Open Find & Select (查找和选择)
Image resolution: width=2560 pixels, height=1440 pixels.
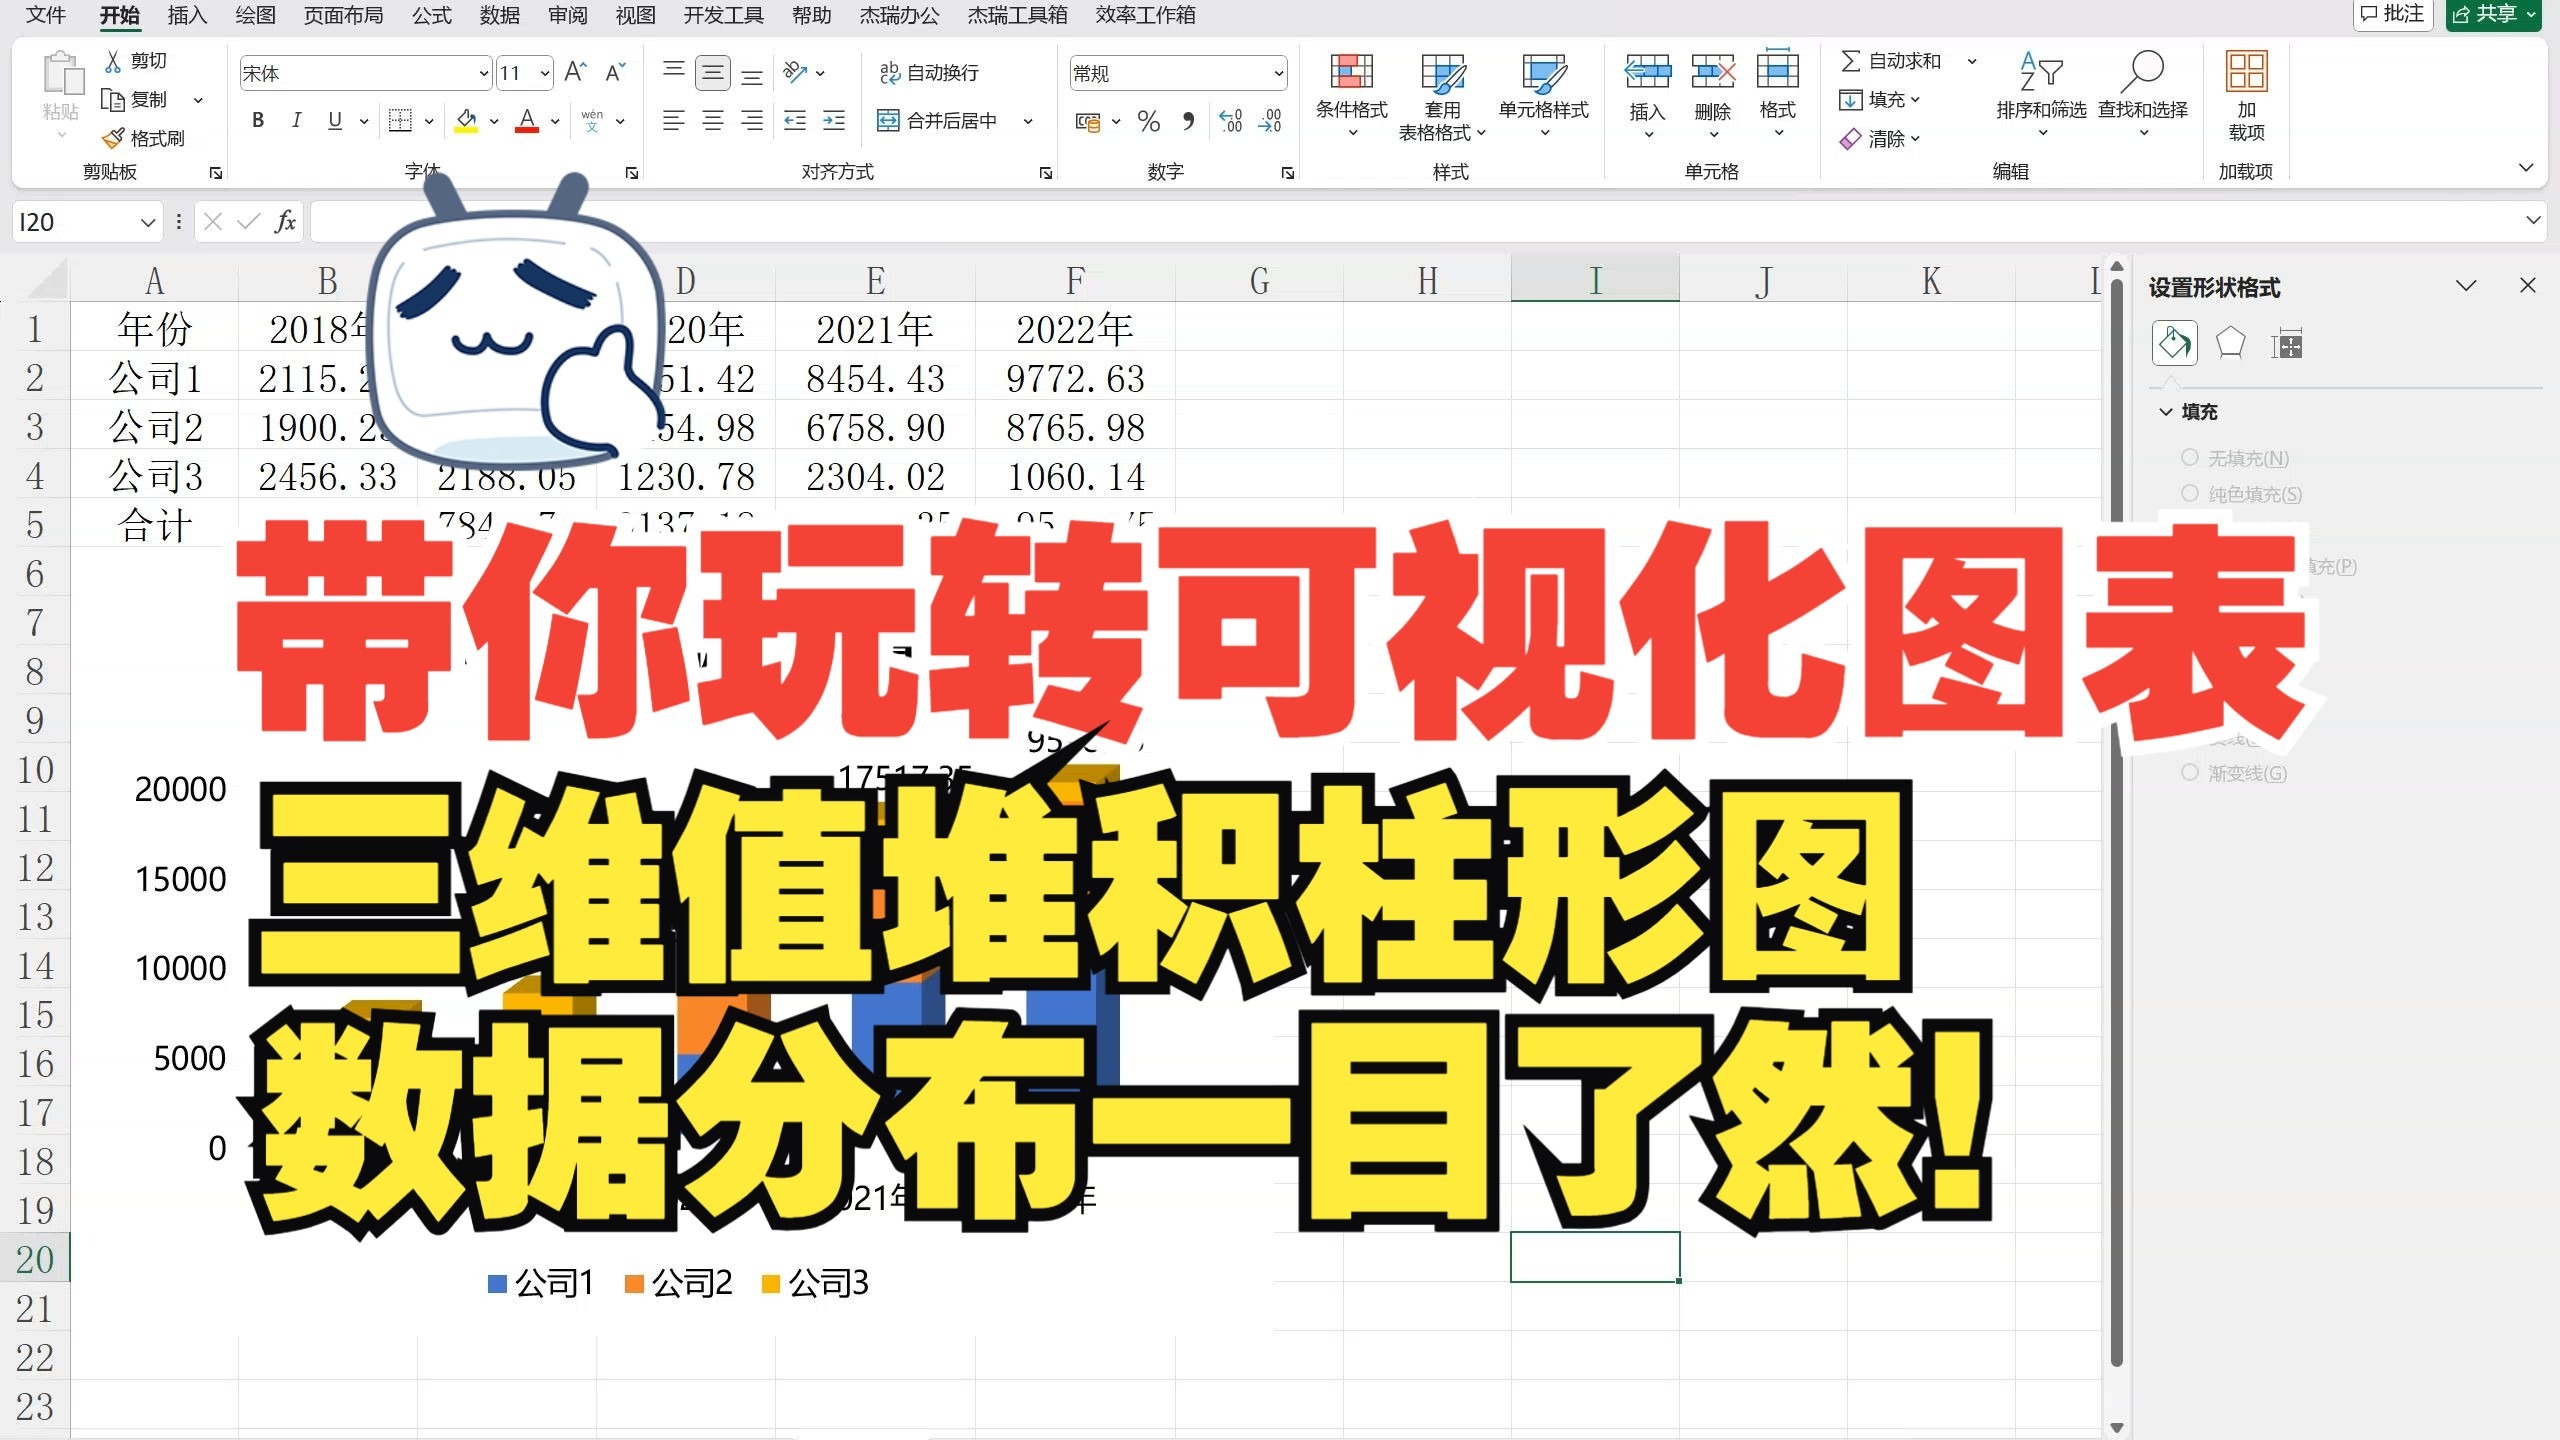(2142, 96)
